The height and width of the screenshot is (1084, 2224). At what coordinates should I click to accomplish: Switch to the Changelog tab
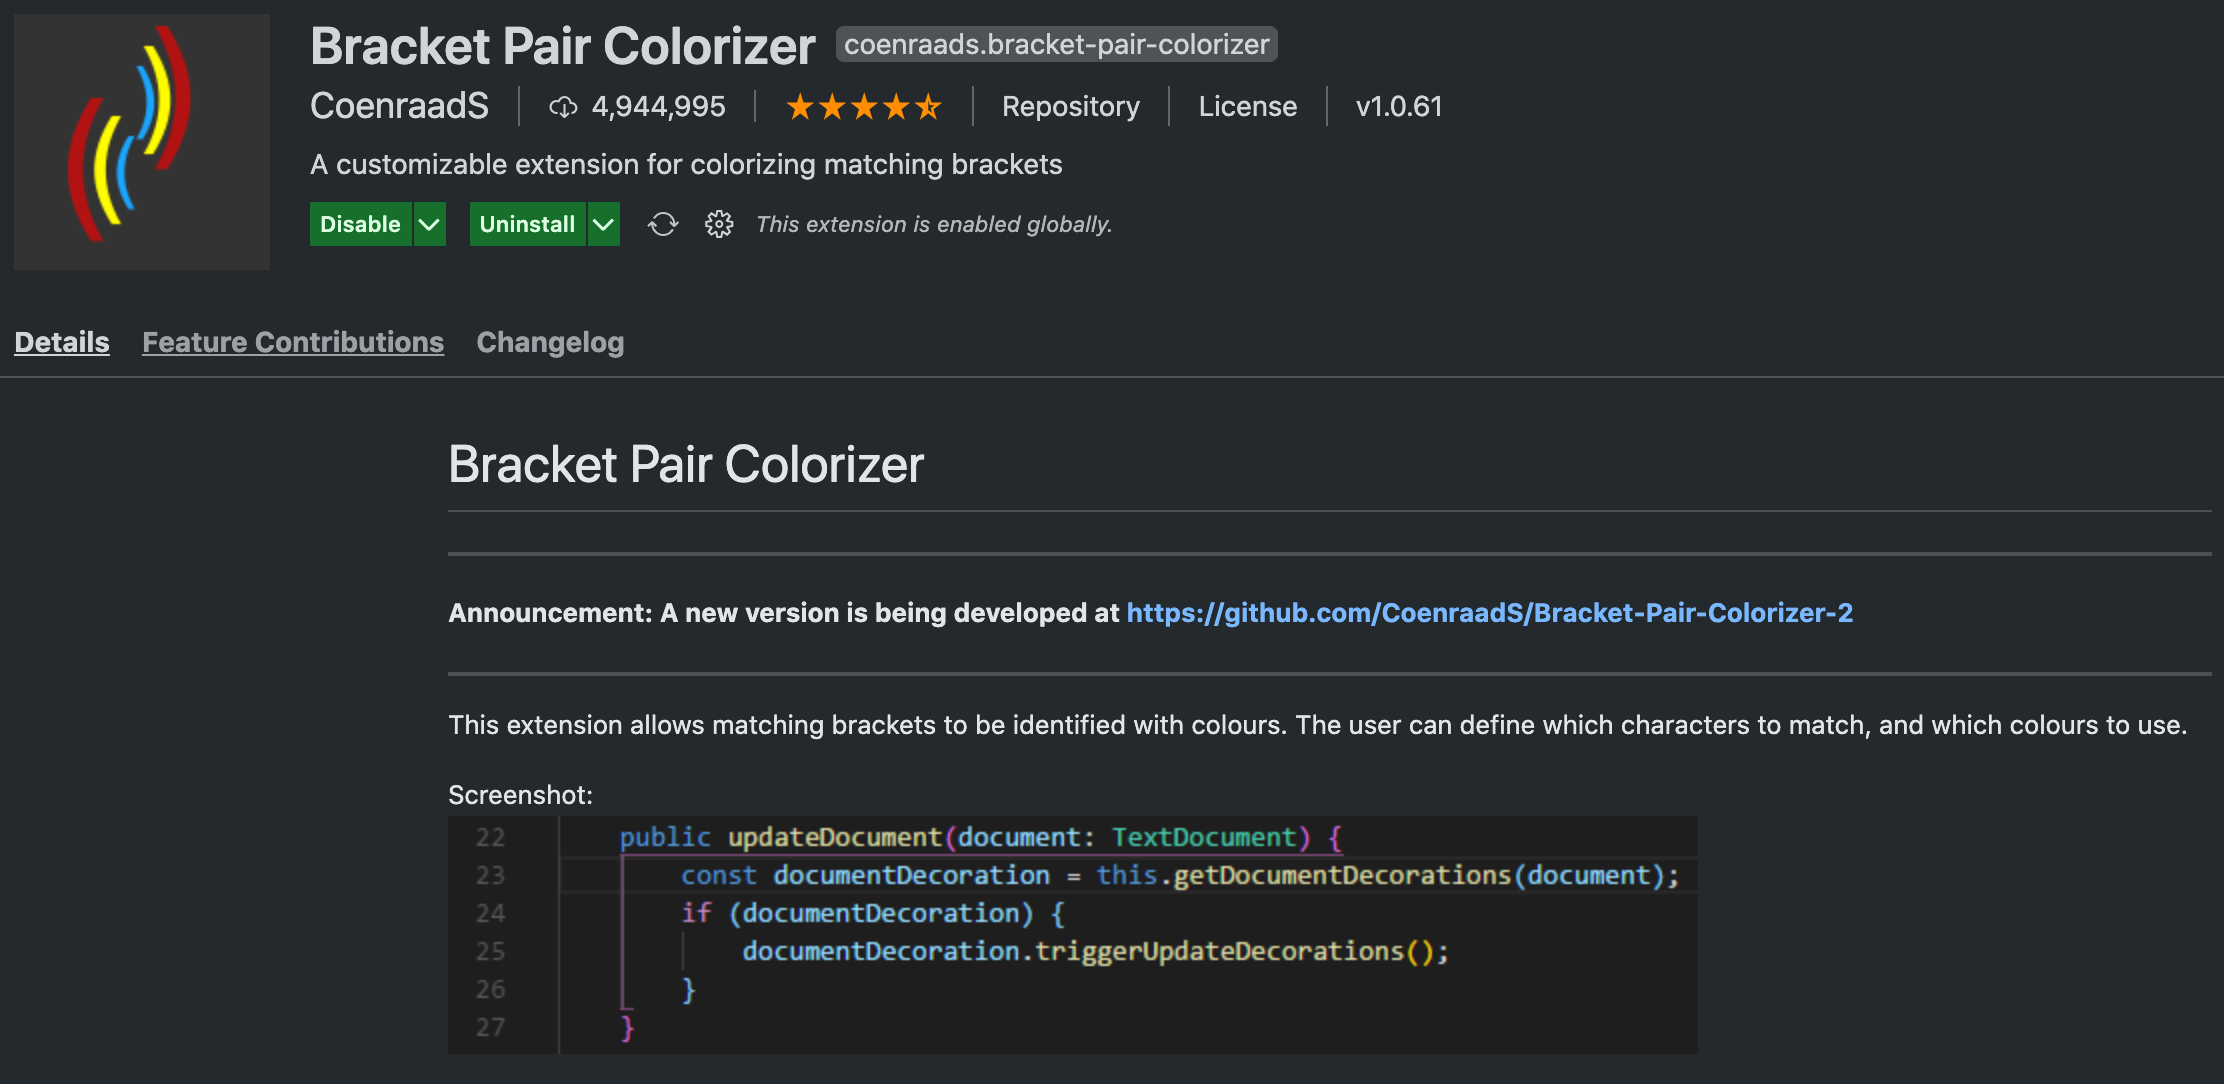(x=550, y=342)
